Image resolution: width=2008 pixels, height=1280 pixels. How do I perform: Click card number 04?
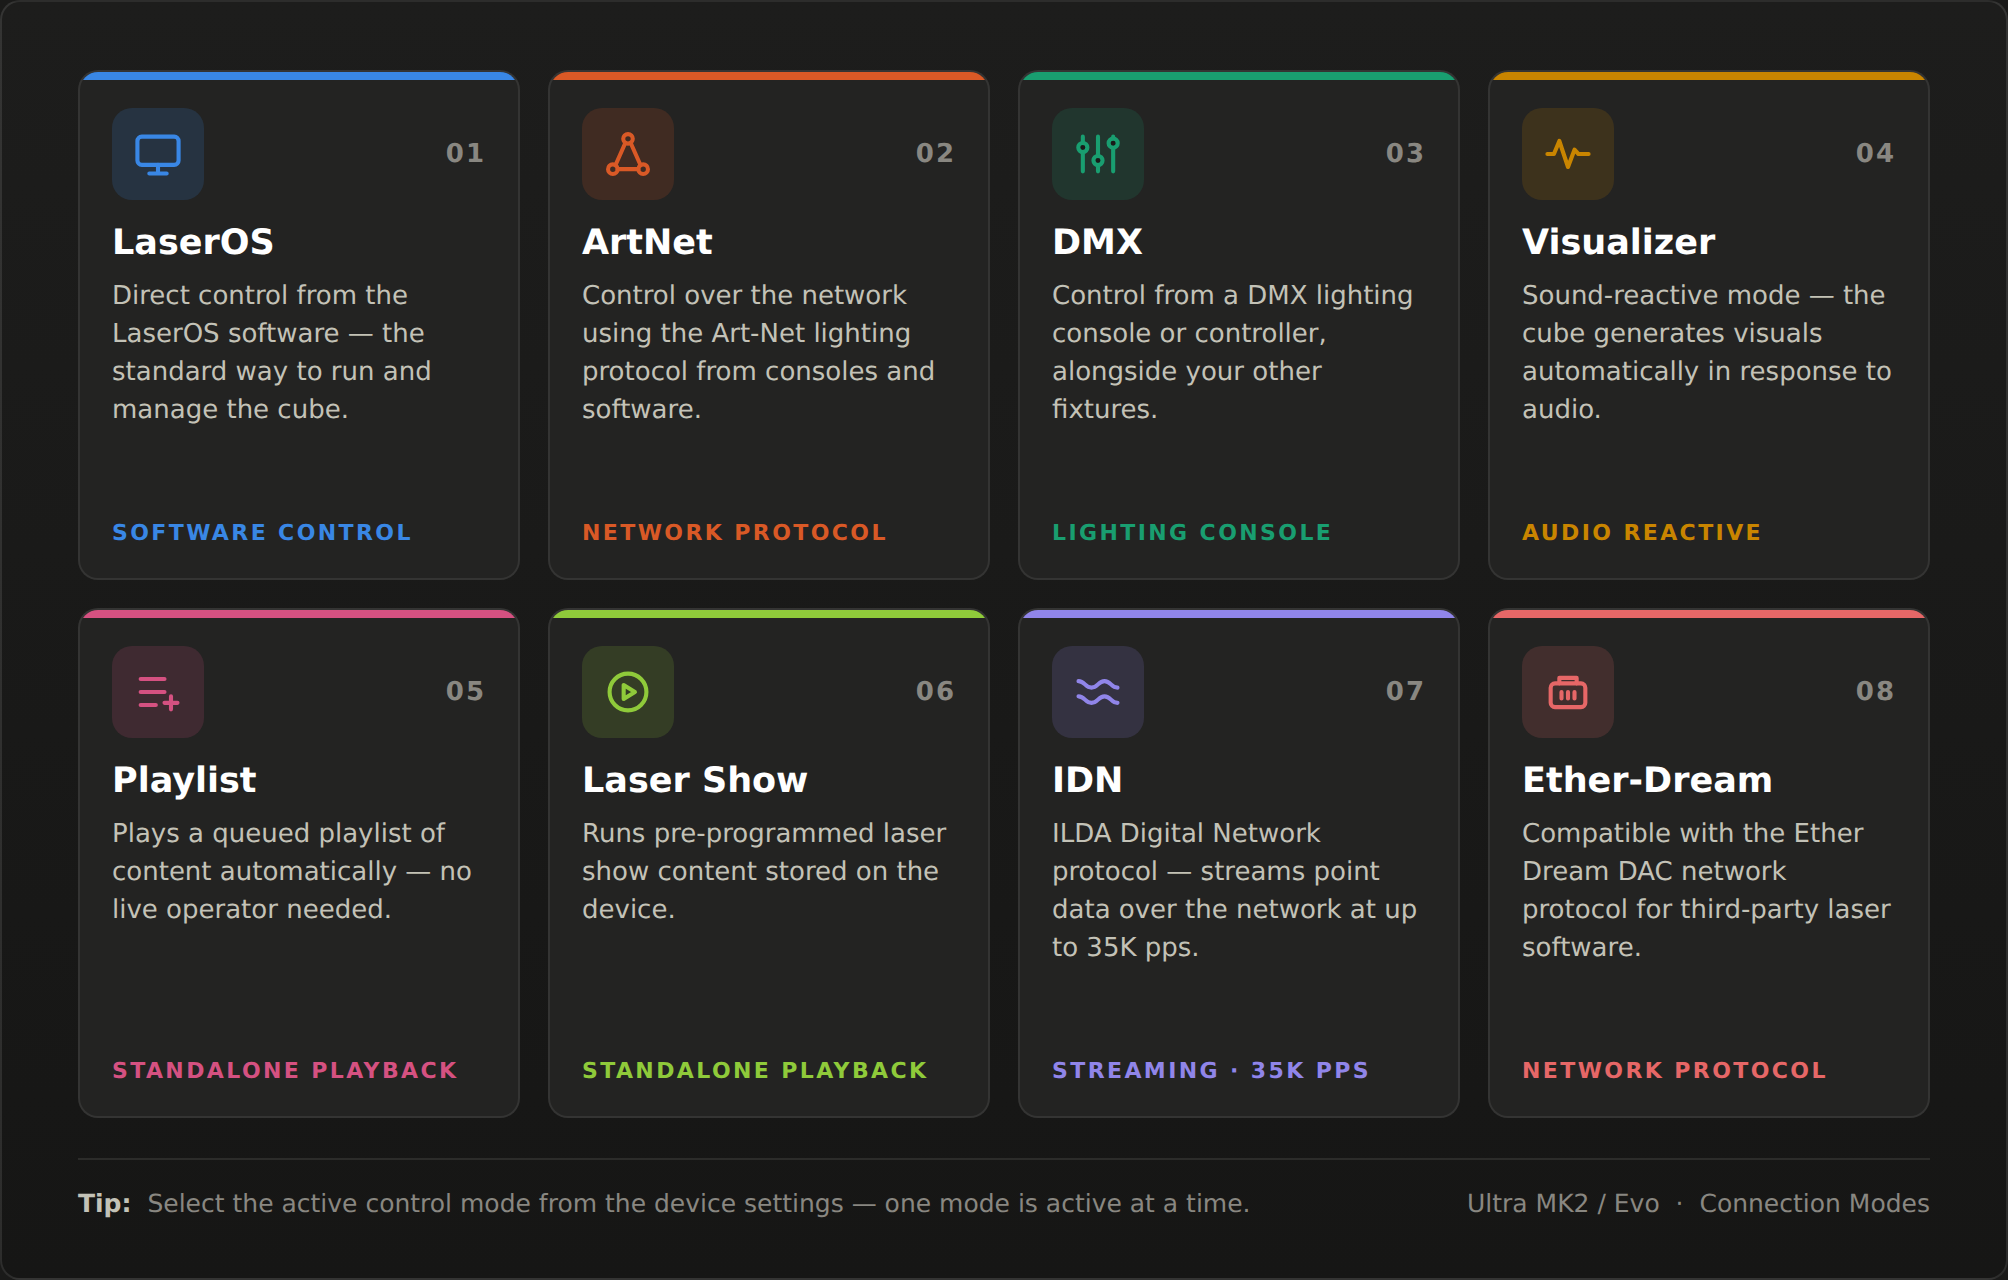tap(1875, 153)
